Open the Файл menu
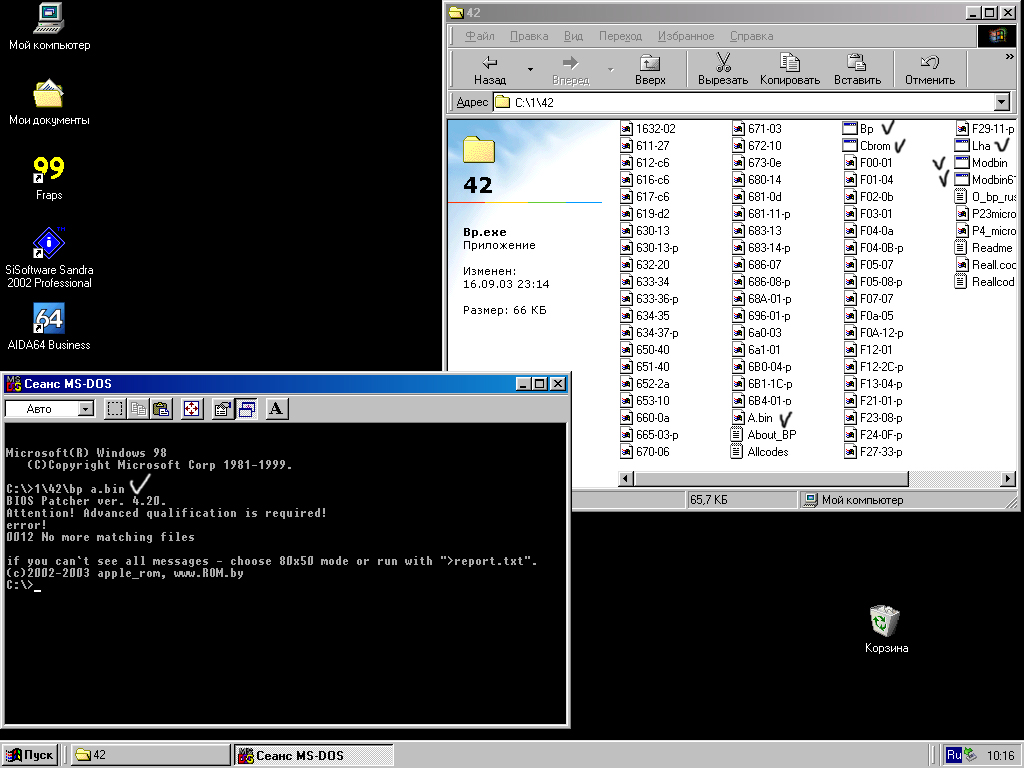Screen dimensions: 1024x768 [x=479, y=36]
